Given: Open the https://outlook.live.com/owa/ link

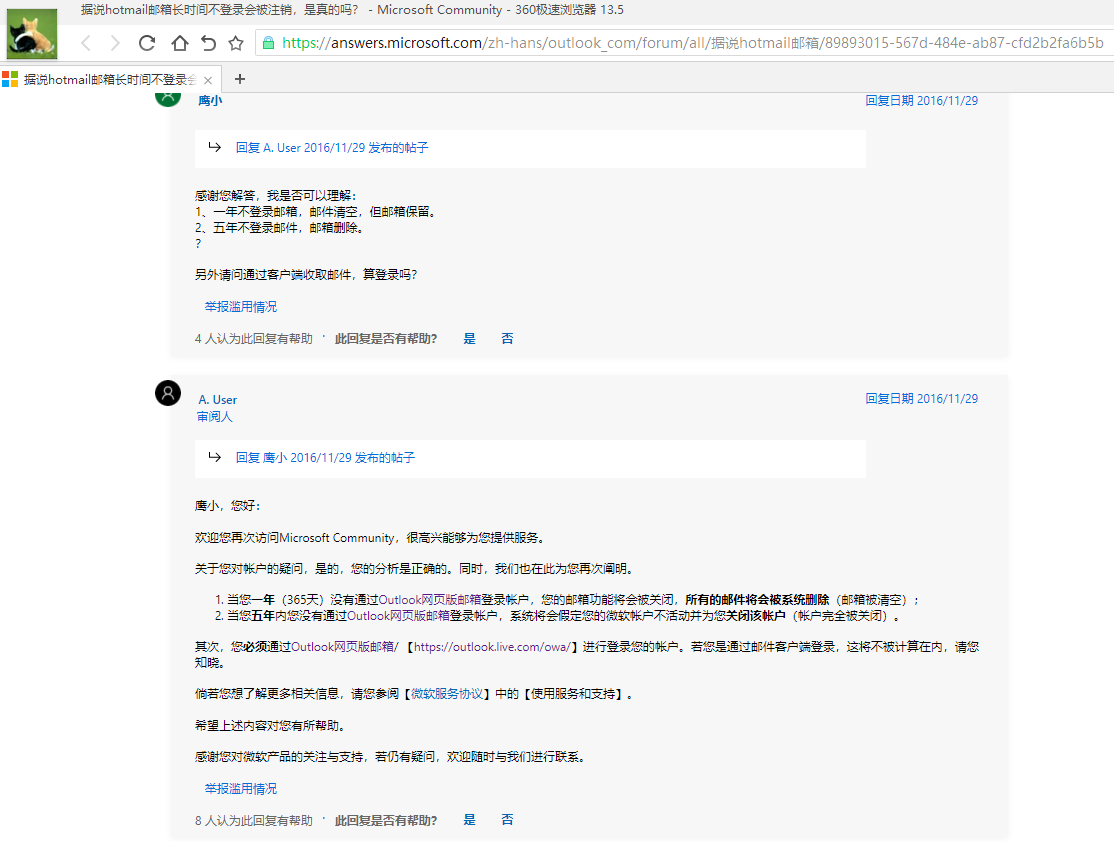Looking at the screenshot, I should tap(492, 647).
